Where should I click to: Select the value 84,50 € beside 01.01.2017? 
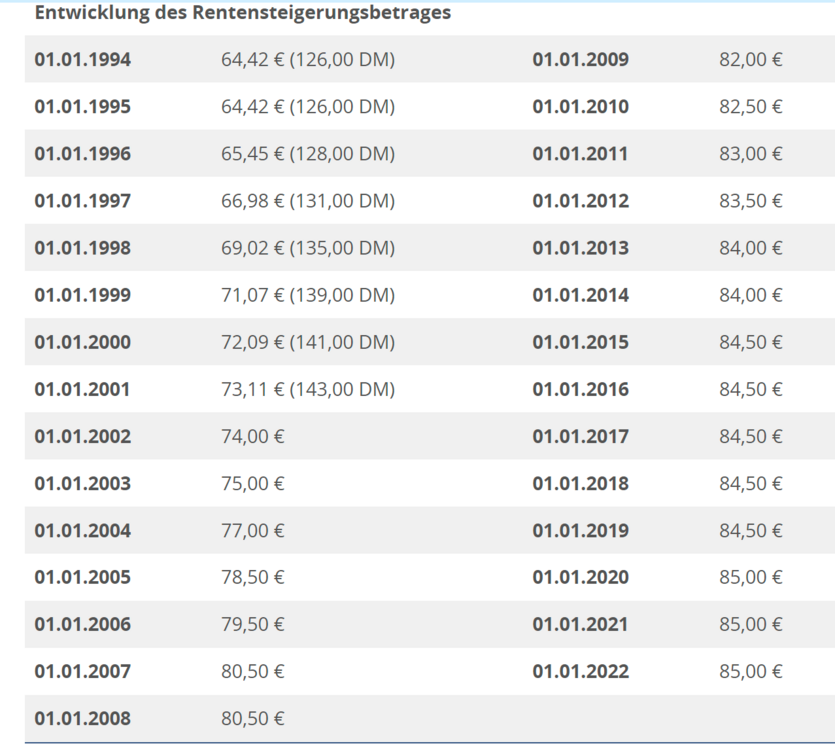coord(751,436)
